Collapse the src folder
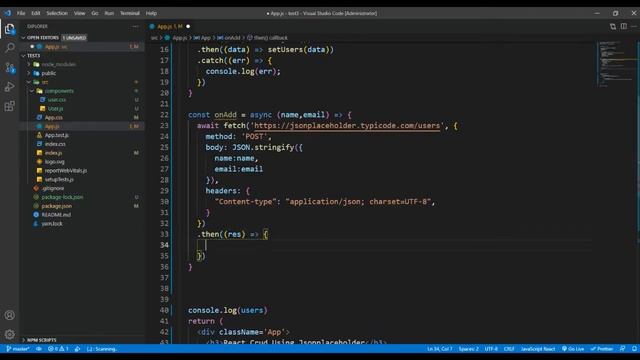The height and width of the screenshot is (360, 640). click(44, 82)
